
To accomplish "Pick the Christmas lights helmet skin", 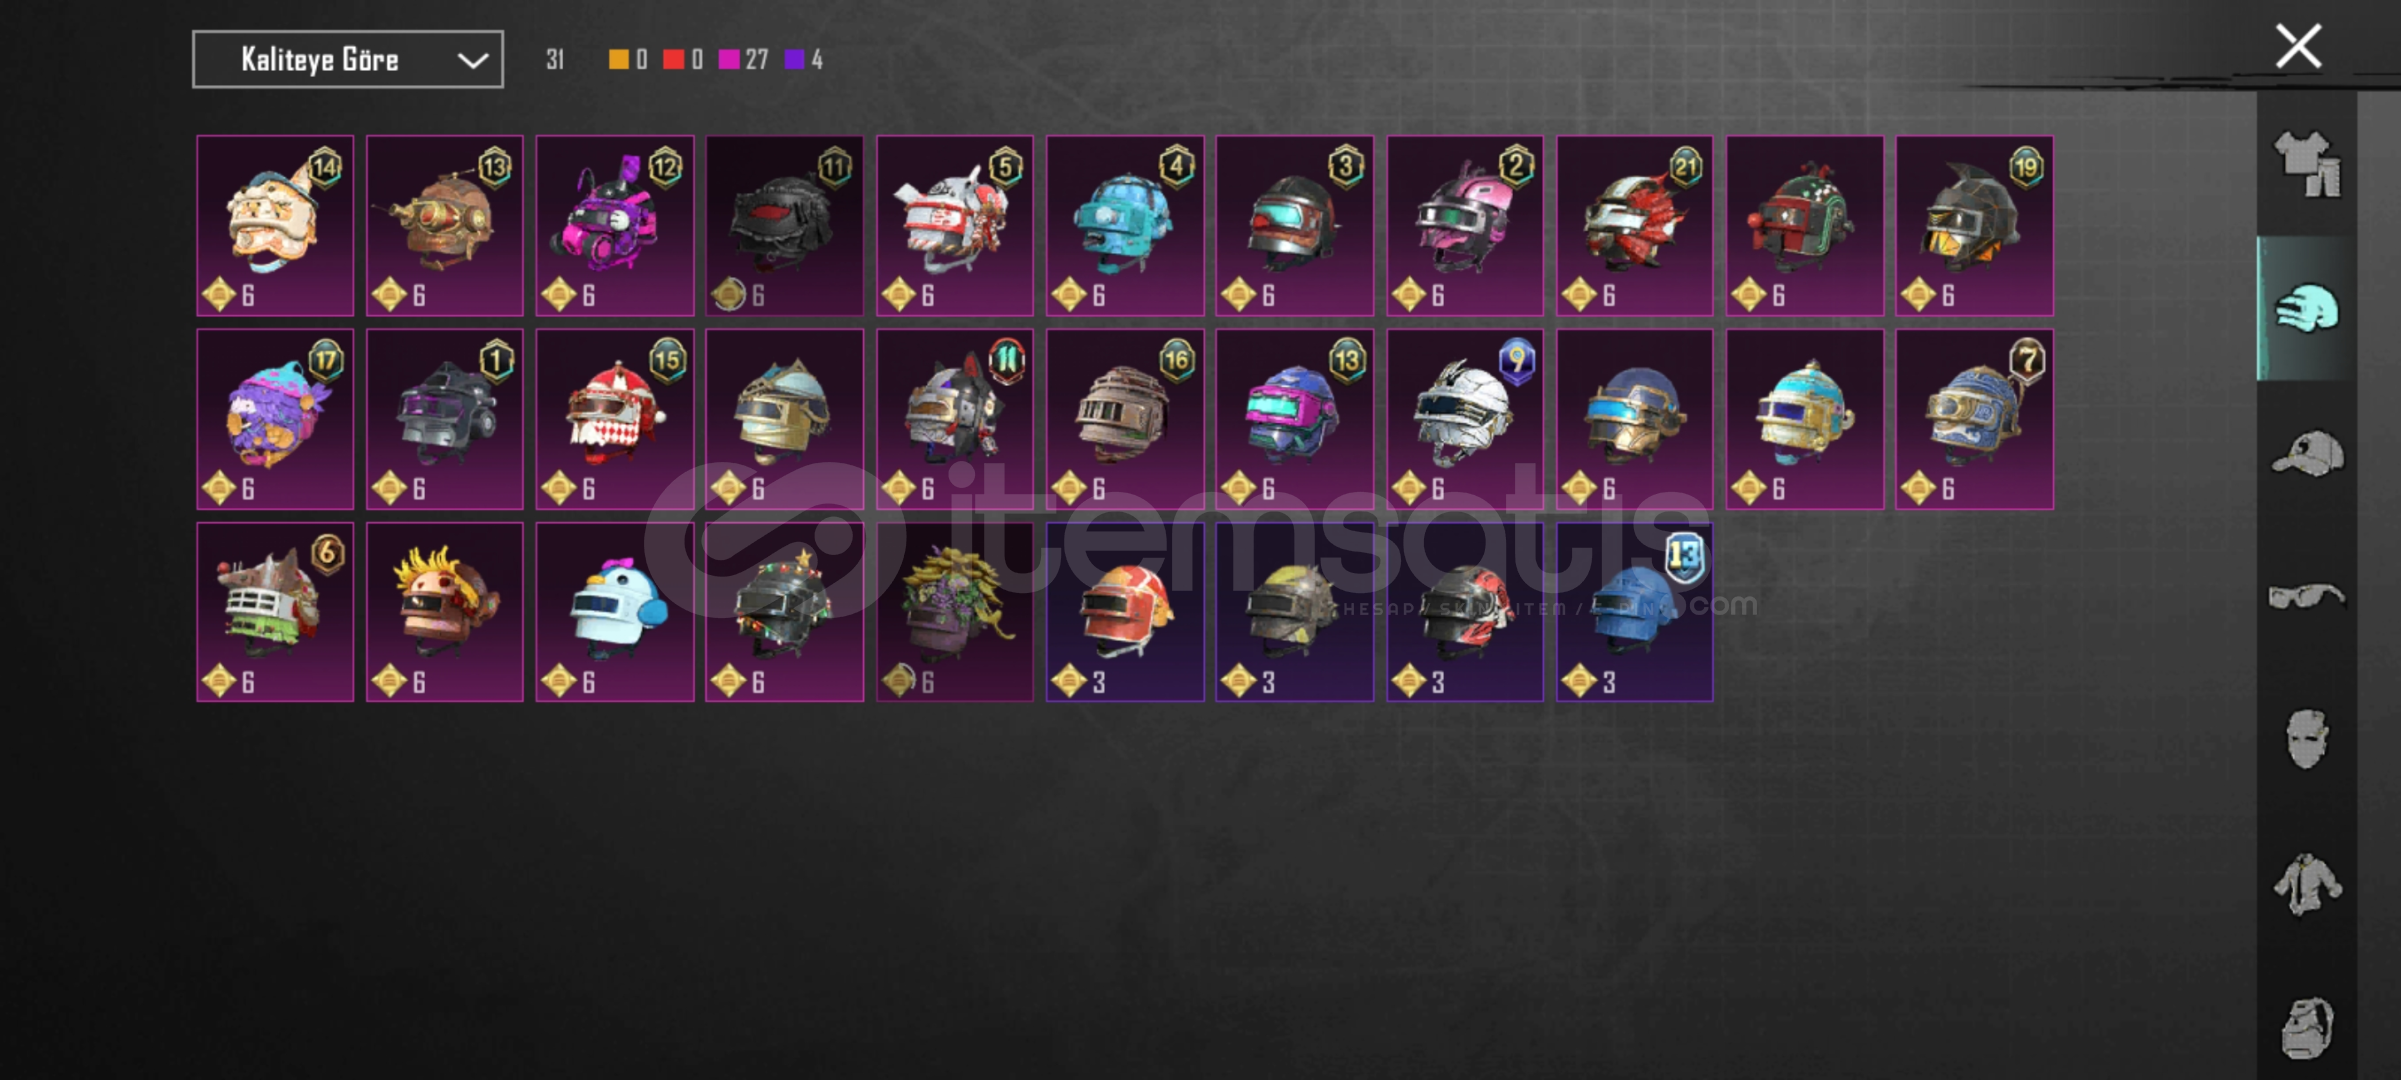I will (785, 612).
